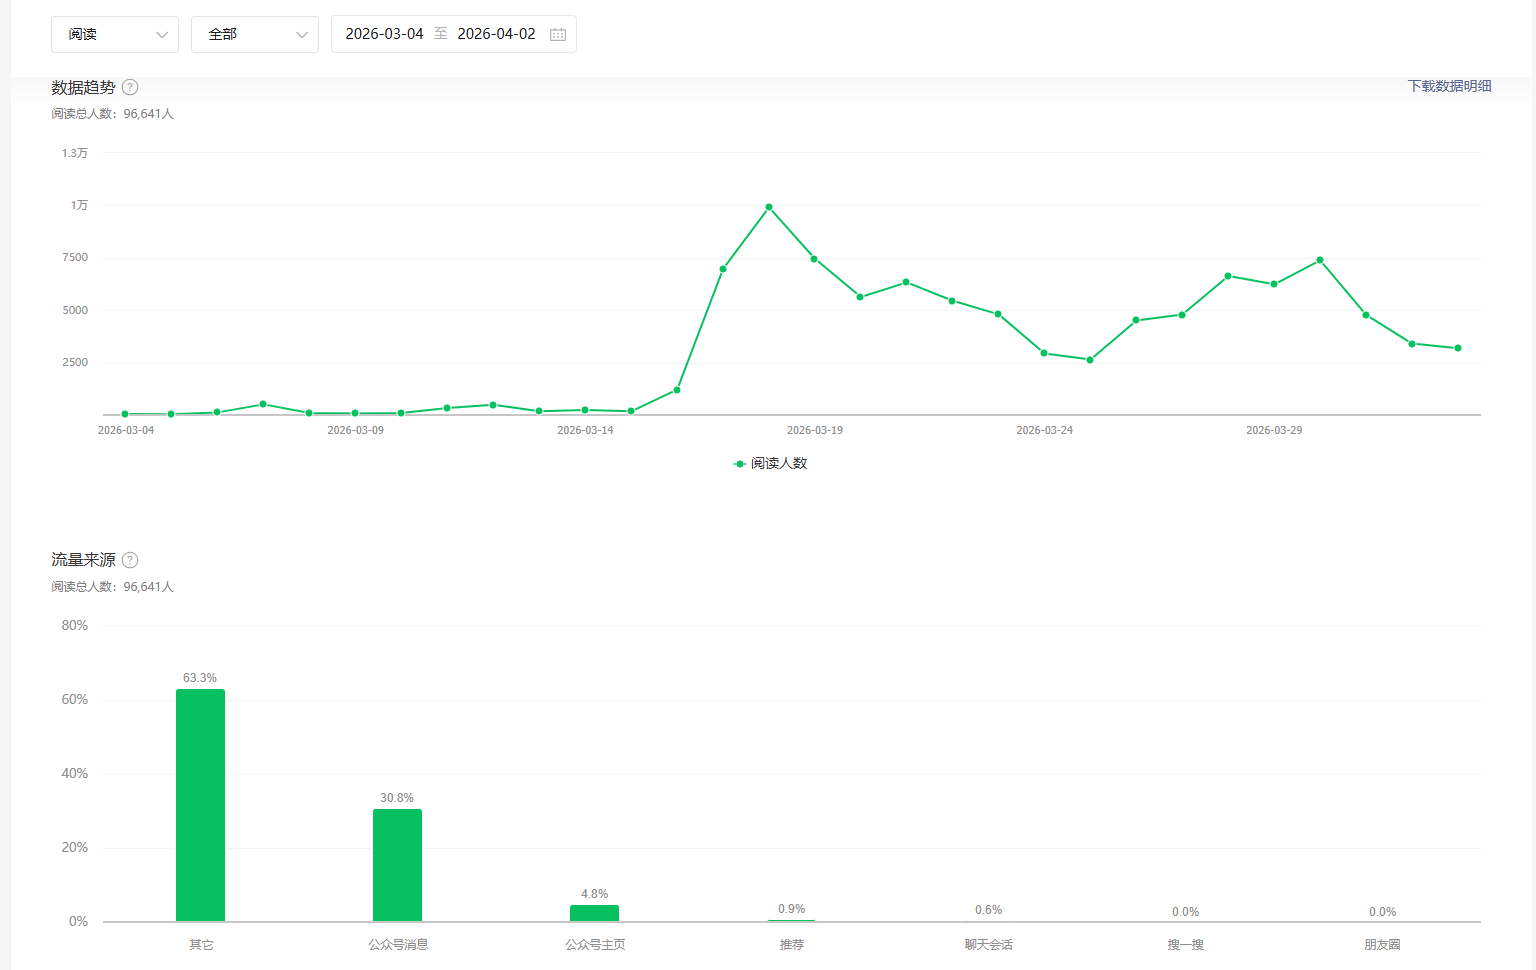Click the 搜一搜 axis label

pos(1185,944)
